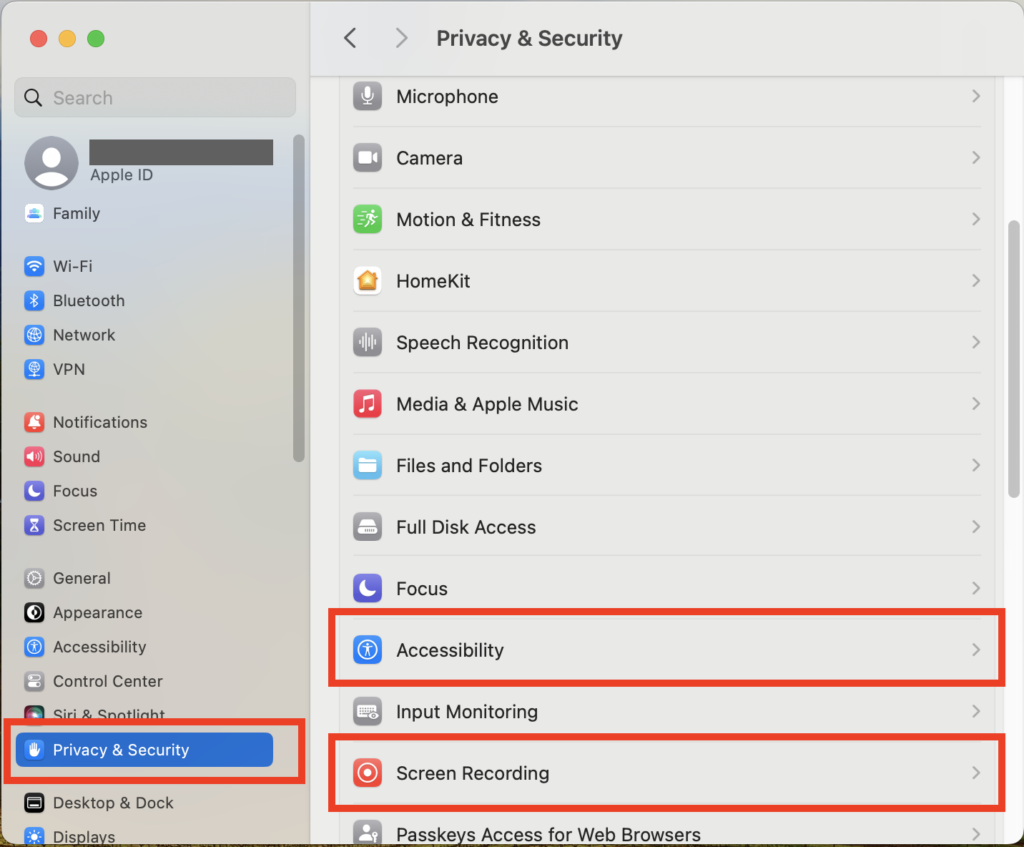Open Input Monitoring using right chevron
Screen dimensions: 1024x847
tap(976, 711)
